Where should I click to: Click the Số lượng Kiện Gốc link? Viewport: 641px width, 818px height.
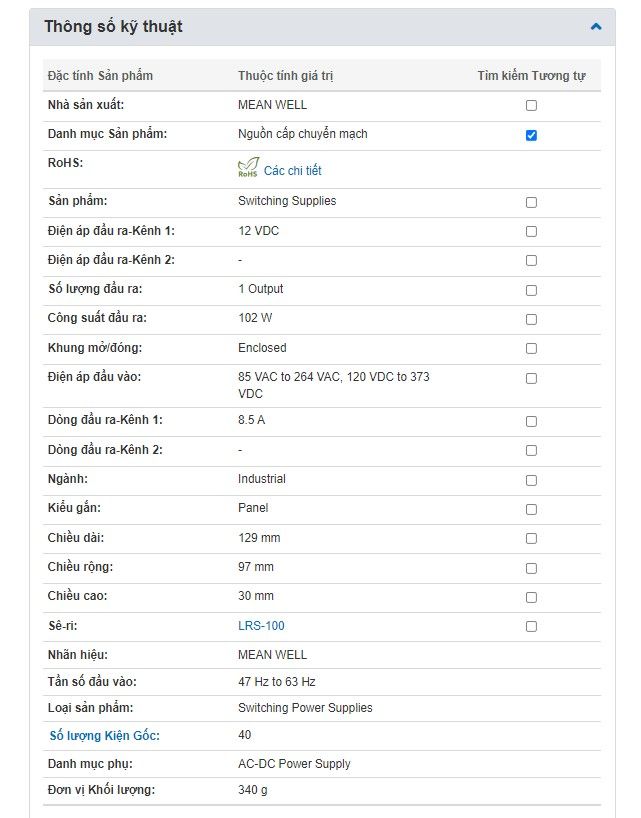point(105,736)
